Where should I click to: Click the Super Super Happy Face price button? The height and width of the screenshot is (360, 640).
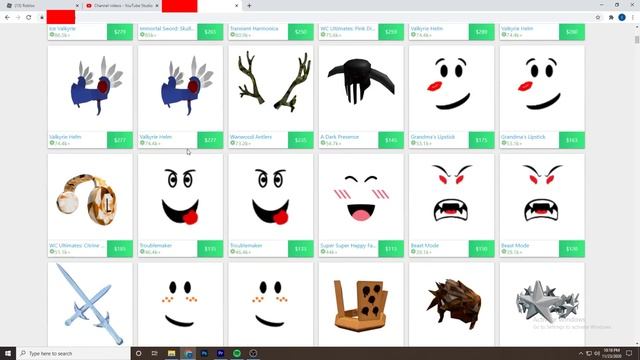[391, 249]
